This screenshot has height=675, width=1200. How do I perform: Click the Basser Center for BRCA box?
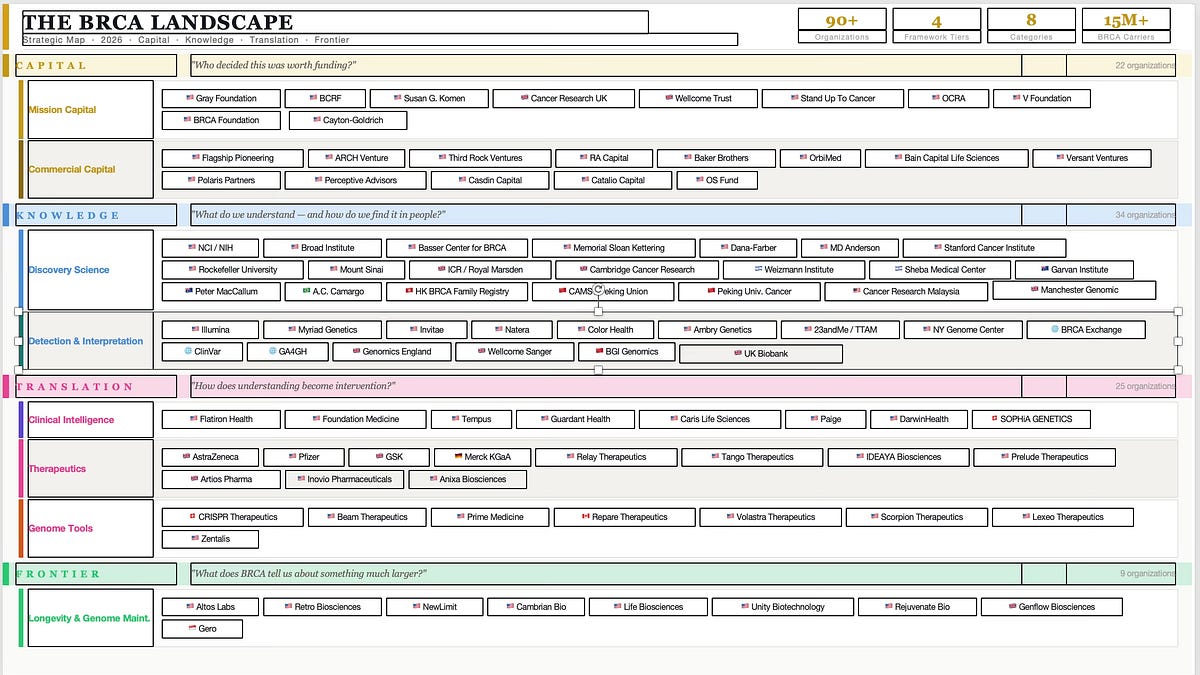[x=456, y=248]
